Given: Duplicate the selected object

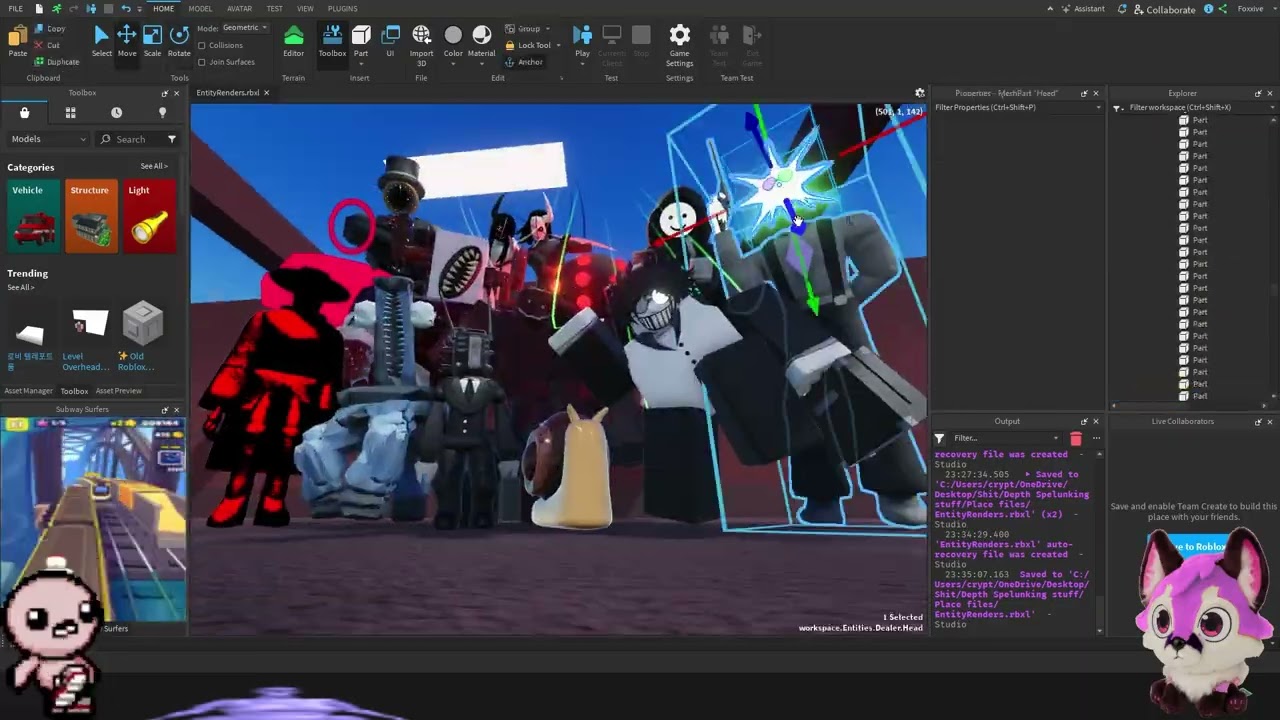Looking at the screenshot, I should pyautogui.click(x=55, y=62).
